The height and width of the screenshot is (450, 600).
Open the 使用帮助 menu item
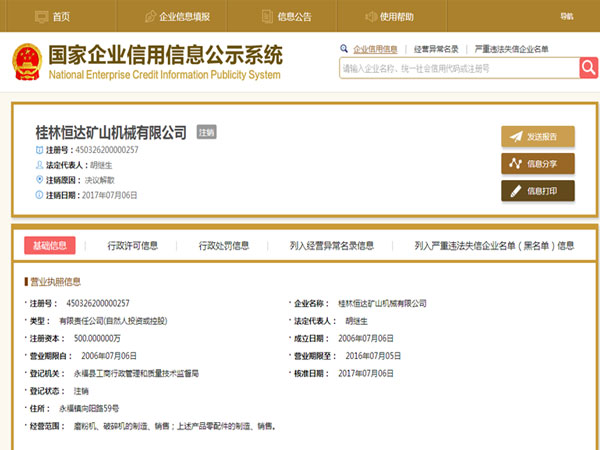(397, 17)
